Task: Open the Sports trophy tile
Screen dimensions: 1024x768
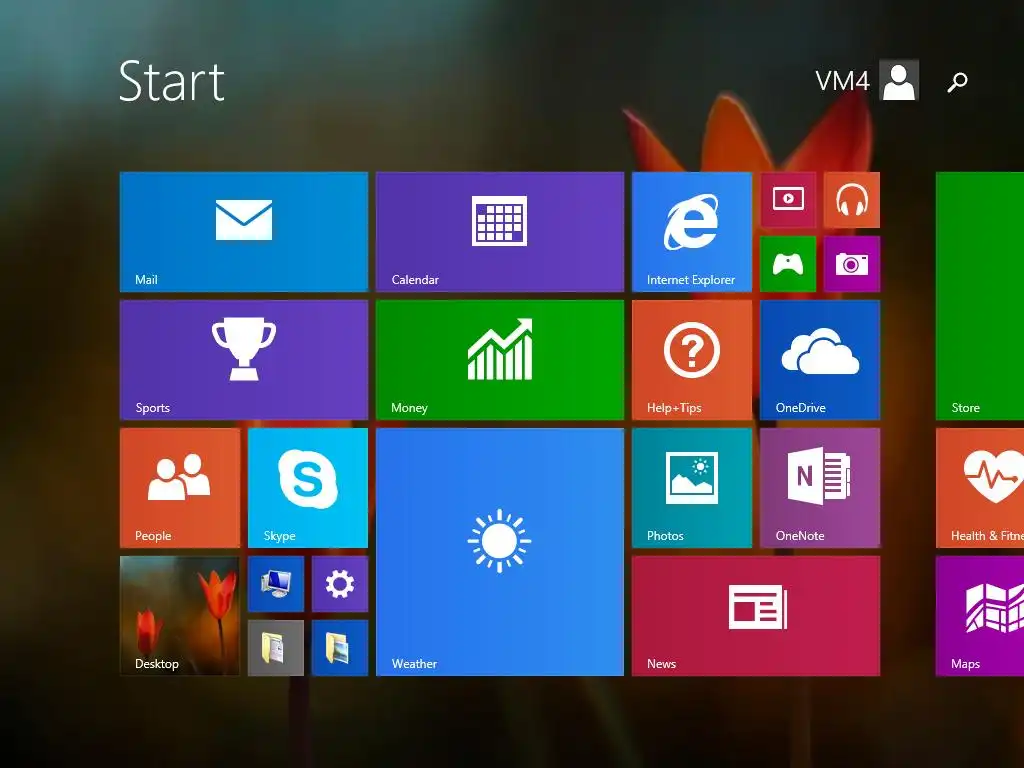Action: pos(244,360)
